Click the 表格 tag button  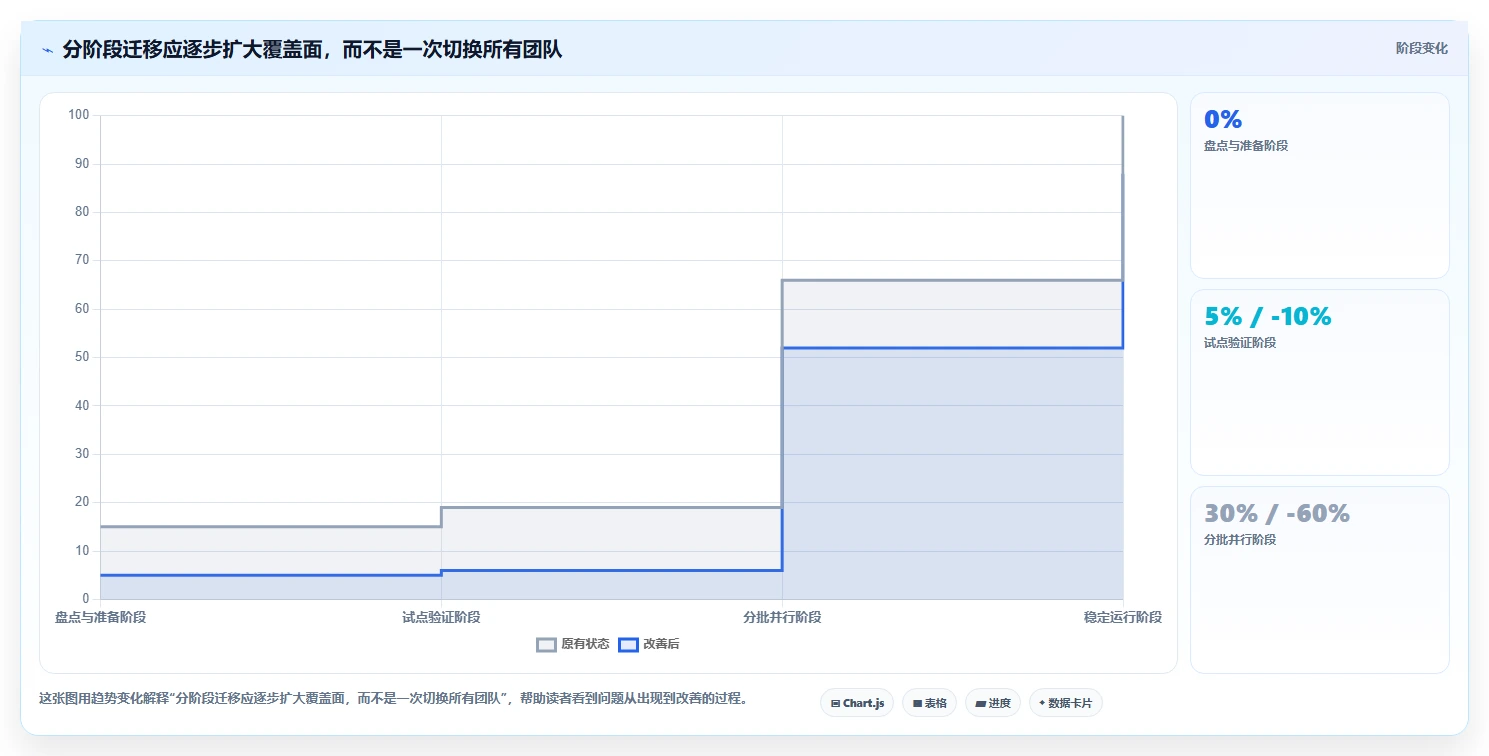[x=929, y=703]
